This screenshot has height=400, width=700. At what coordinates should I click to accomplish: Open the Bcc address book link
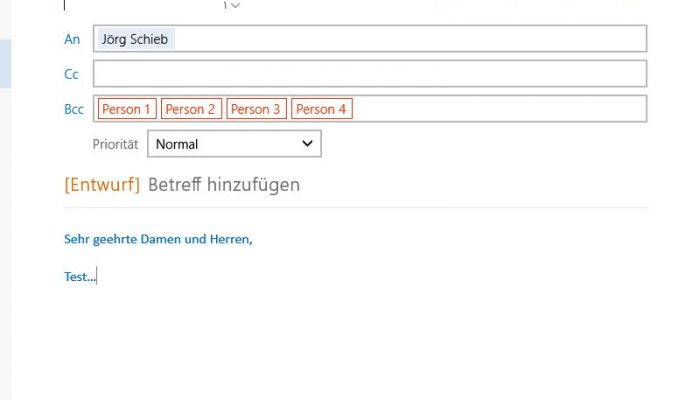[74, 109]
